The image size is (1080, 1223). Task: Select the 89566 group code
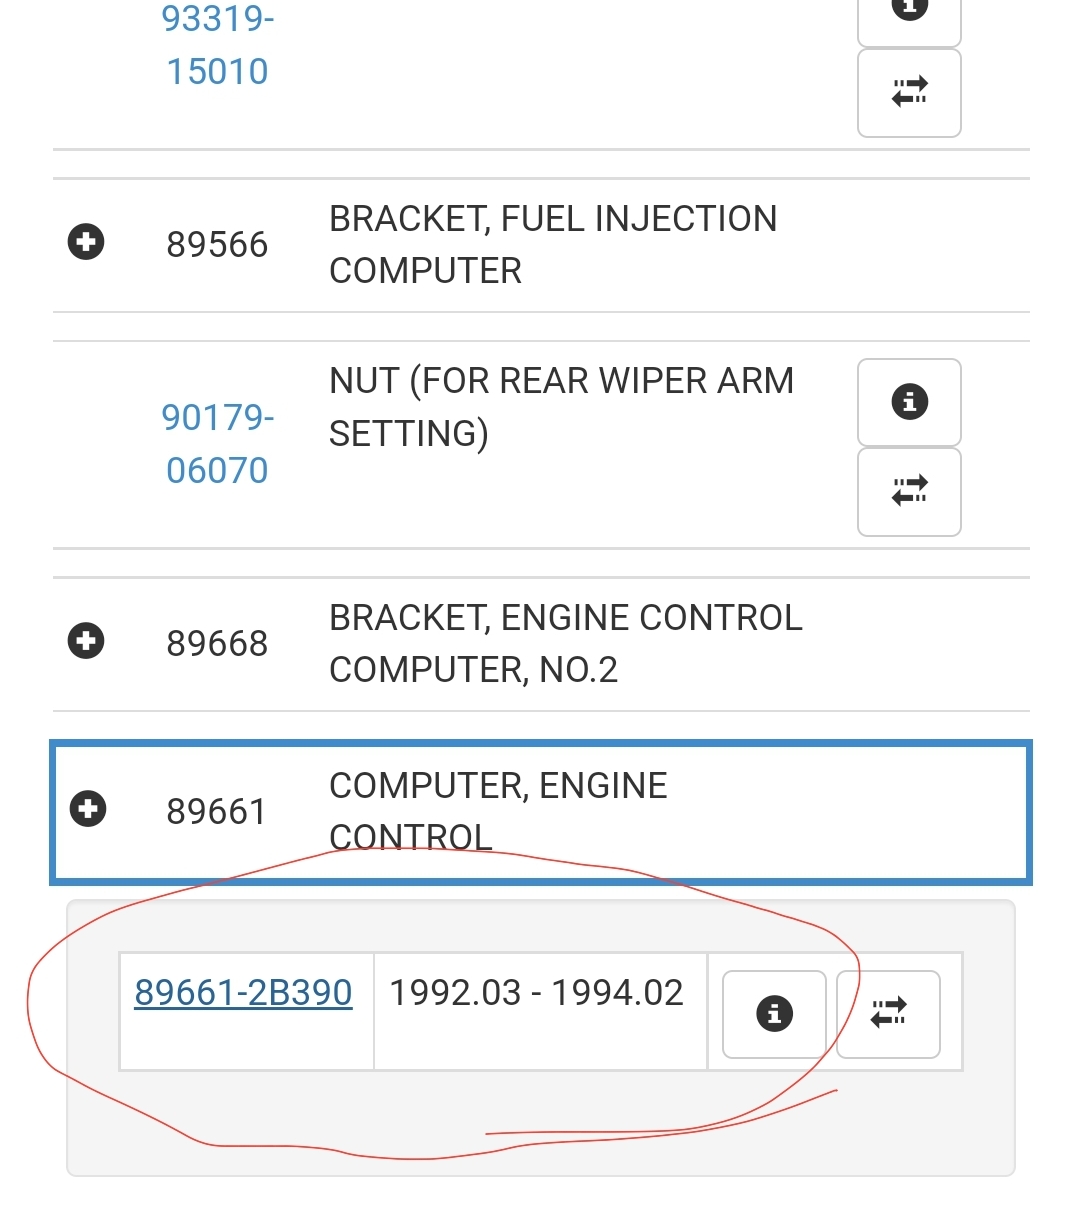[x=217, y=244]
